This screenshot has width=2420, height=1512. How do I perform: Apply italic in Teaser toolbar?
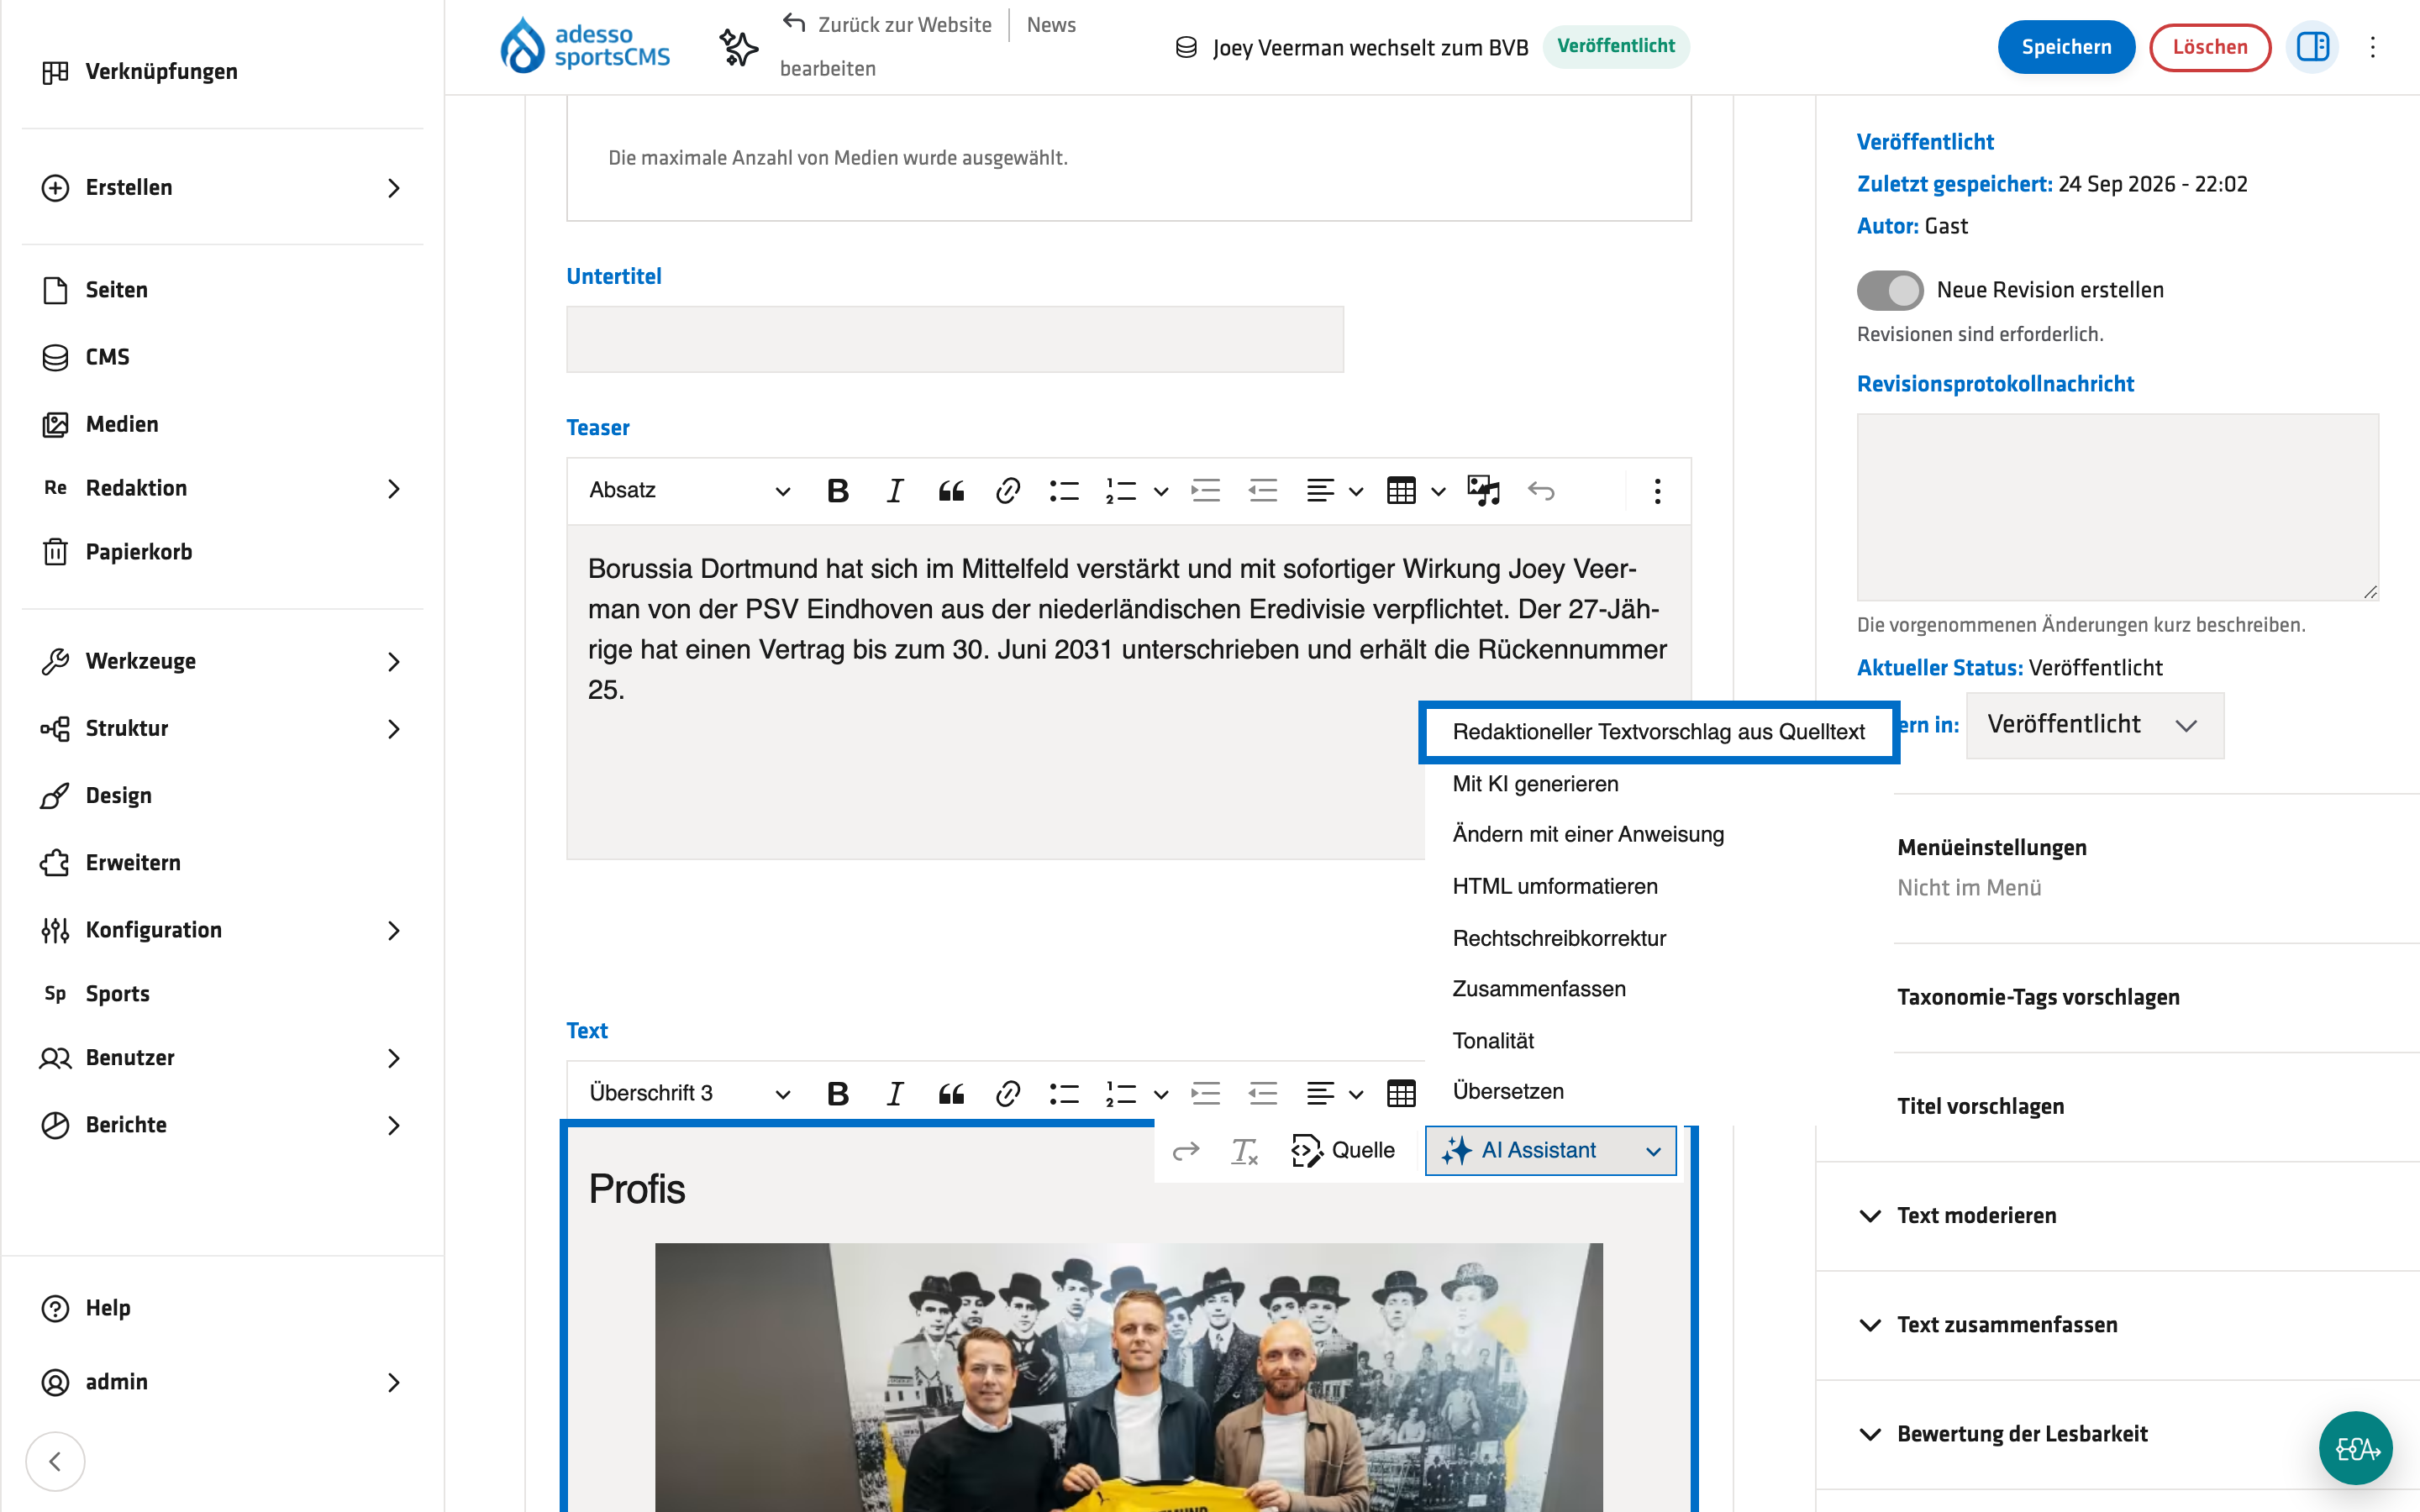[895, 491]
